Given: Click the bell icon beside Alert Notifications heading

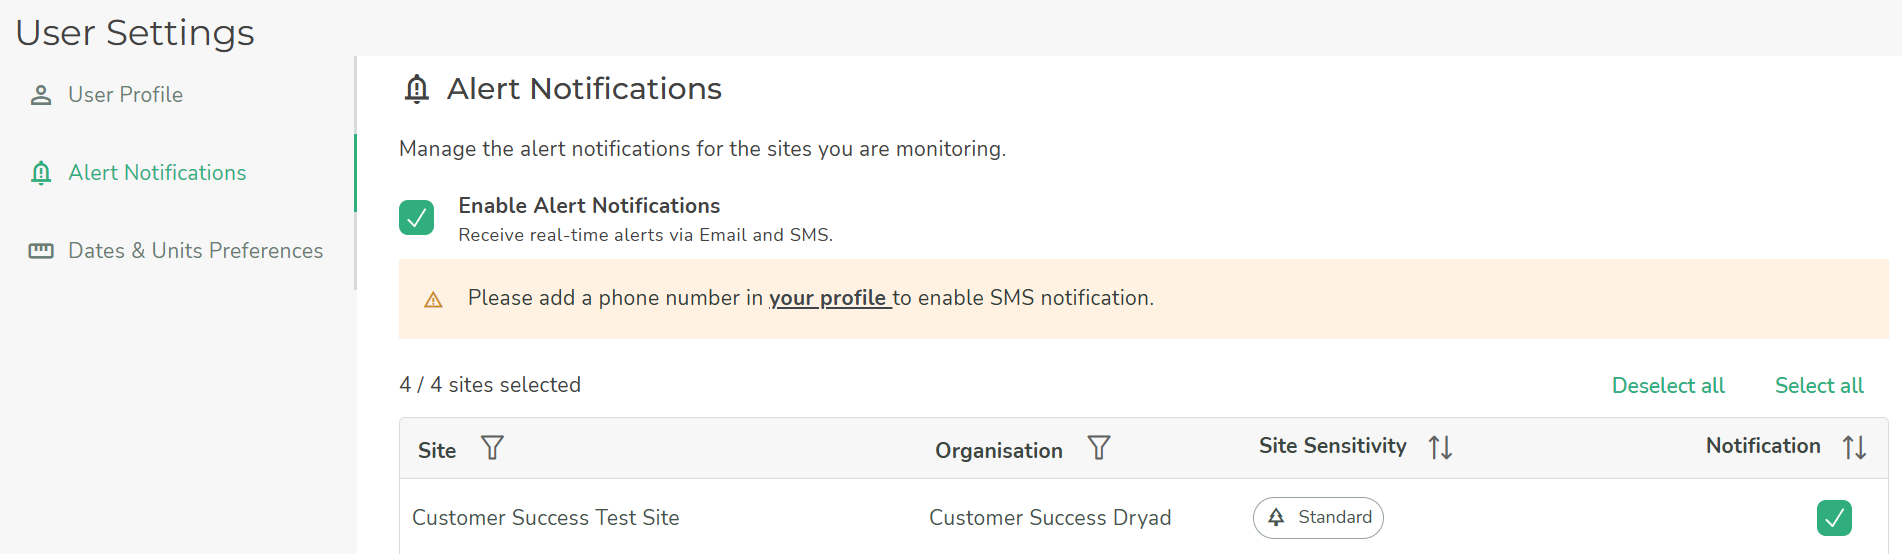Looking at the screenshot, I should click(416, 89).
